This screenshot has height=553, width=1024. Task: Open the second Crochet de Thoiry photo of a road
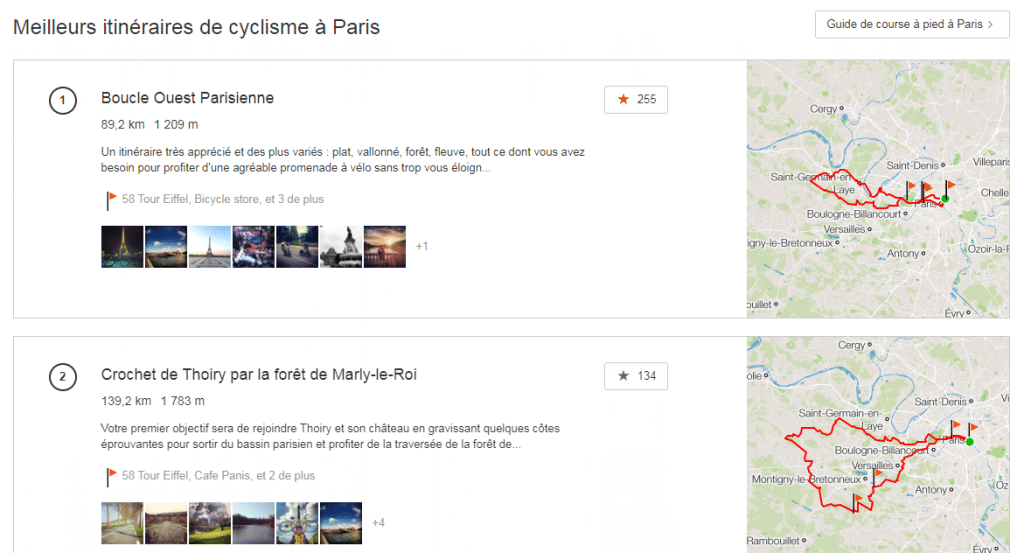tap(166, 523)
